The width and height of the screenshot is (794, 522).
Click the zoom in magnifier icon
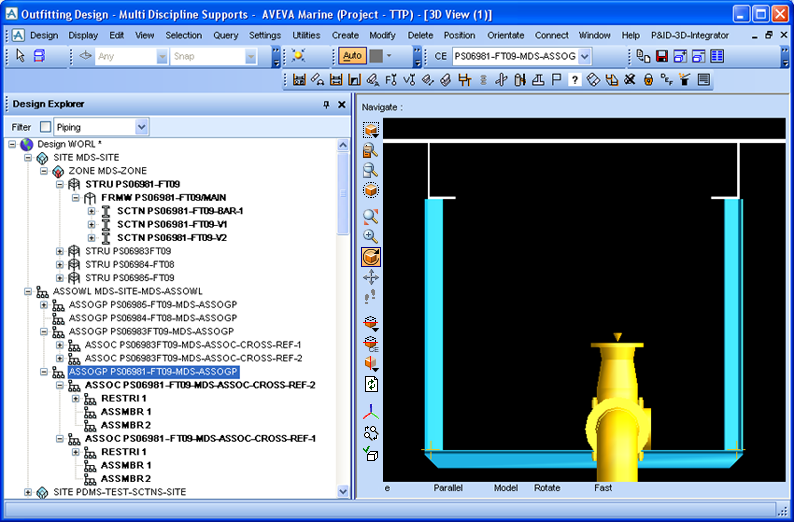[370, 236]
